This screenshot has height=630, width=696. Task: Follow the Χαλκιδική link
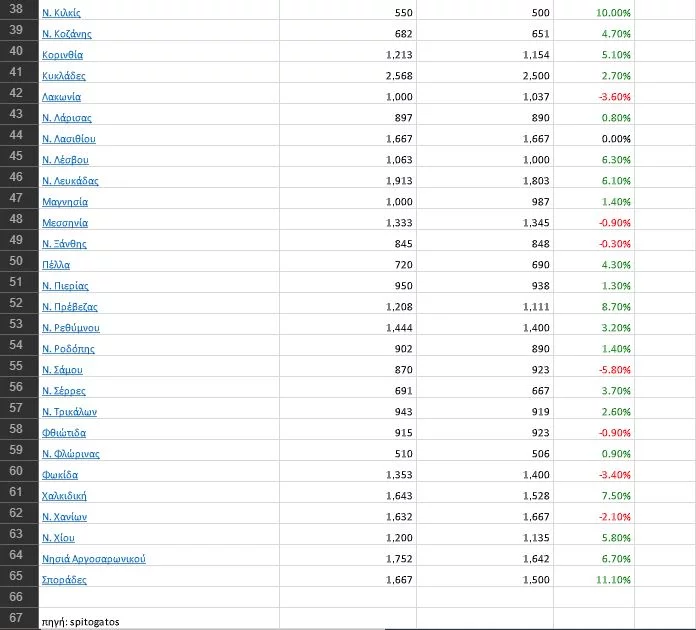[64, 496]
